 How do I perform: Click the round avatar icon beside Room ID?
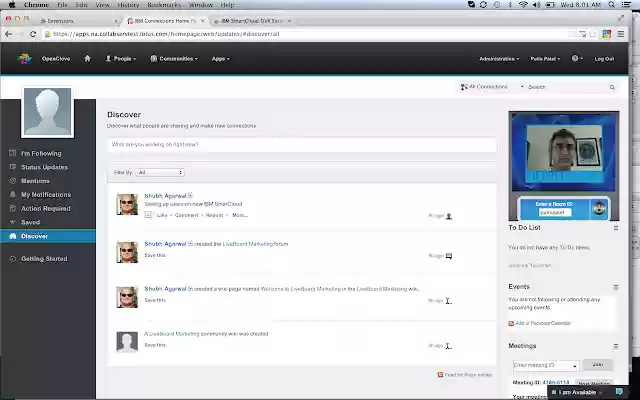point(599,209)
